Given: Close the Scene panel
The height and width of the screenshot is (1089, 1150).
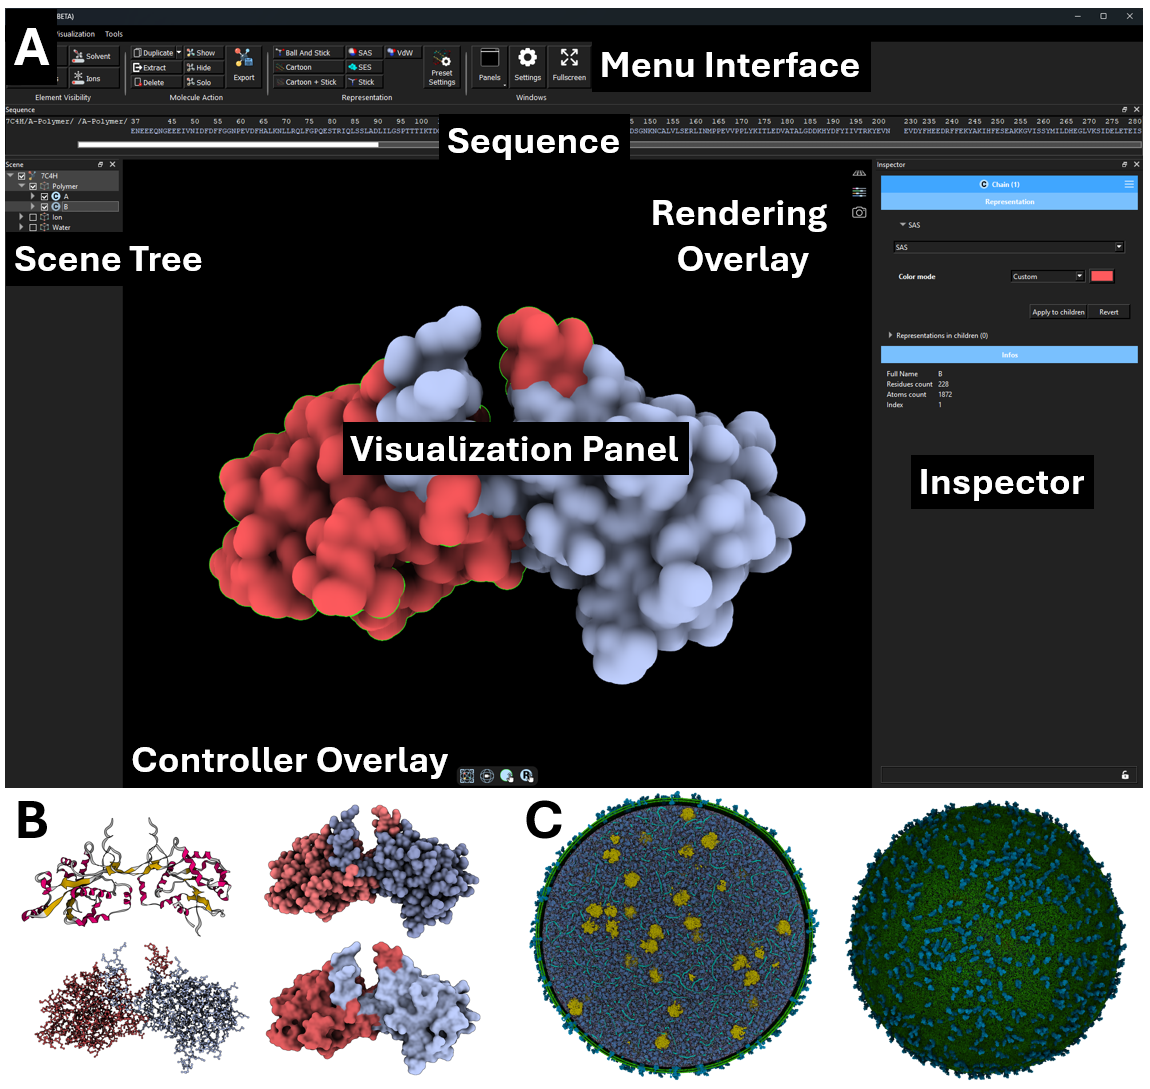Looking at the screenshot, I should pos(112,164).
